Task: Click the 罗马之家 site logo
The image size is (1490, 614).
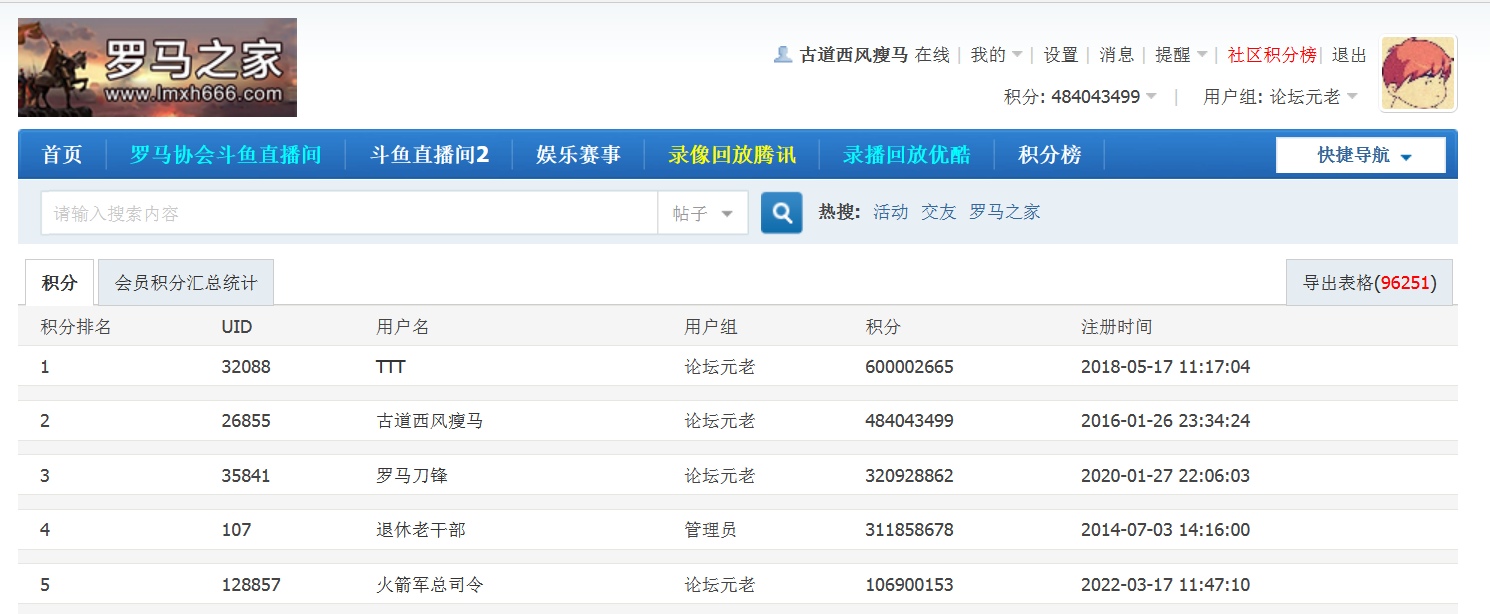Action: click(x=156, y=67)
